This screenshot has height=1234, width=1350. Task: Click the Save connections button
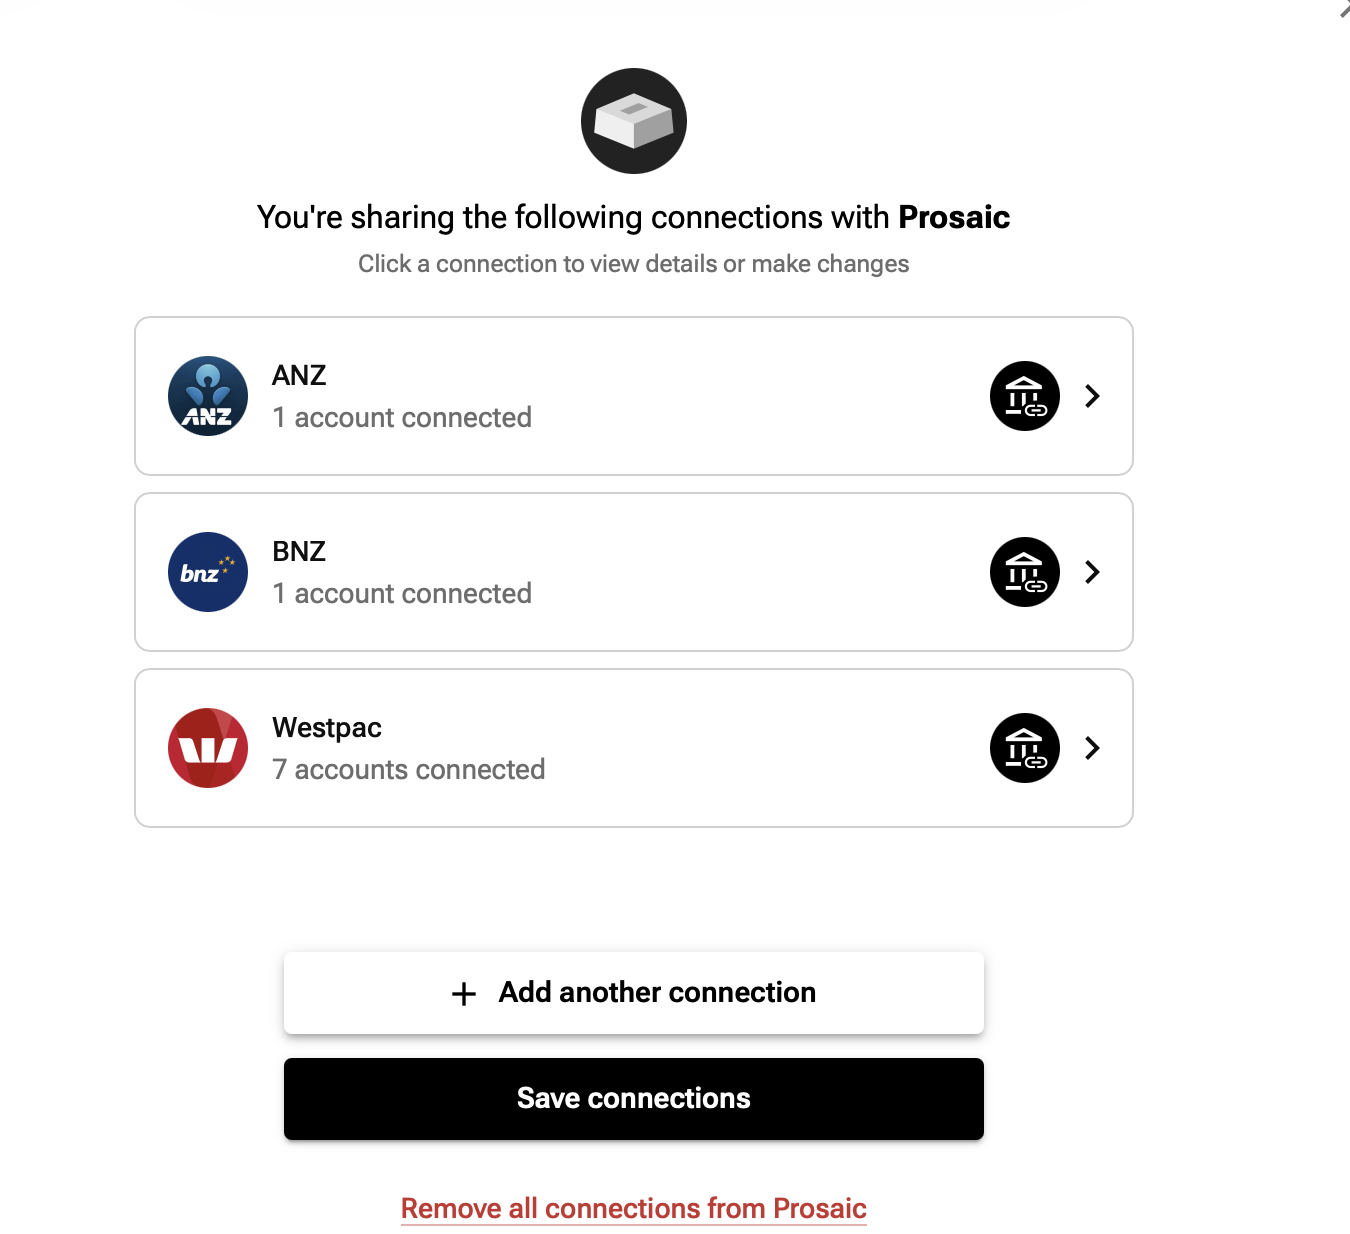pyautogui.click(x=634, y=1099)
